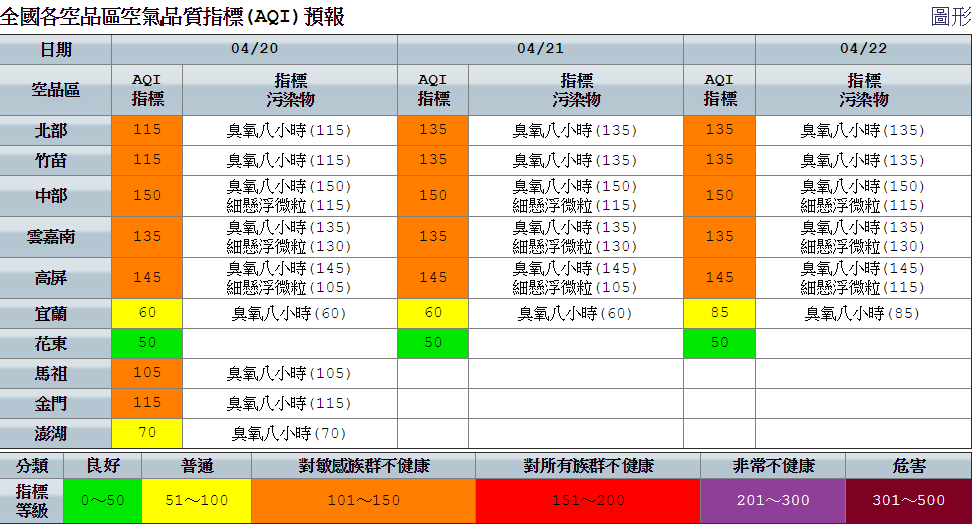Click 馬祖 AQI 105 cell
Image resolution: width=974 pixels, height=527 pixels.
[x=147, y=373]
